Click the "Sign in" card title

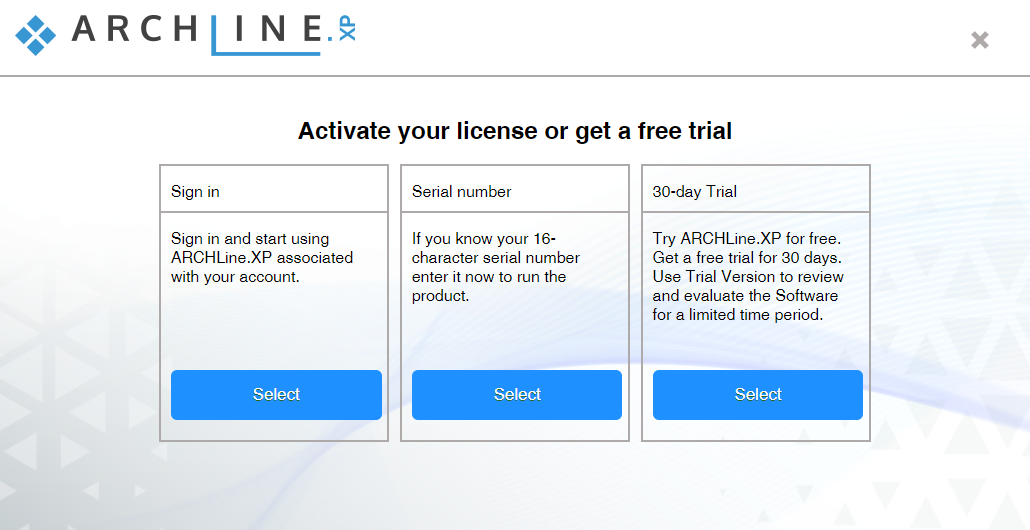pos(195,191)
